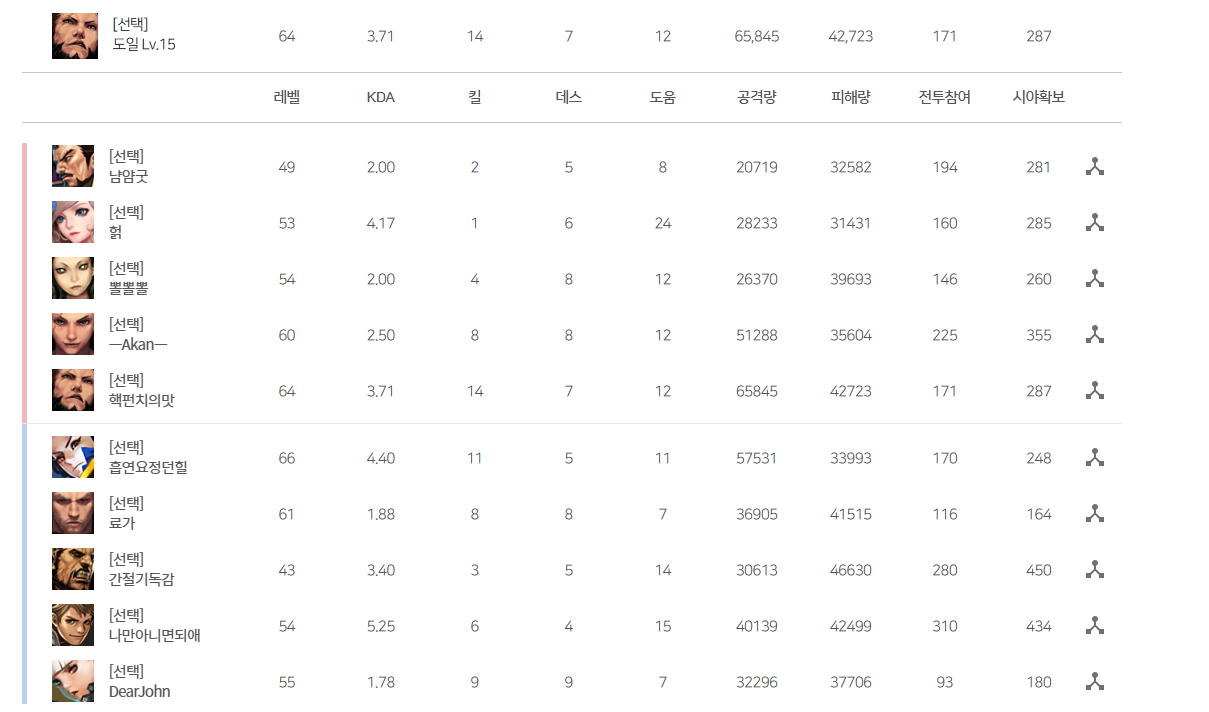1209x712 pixels.
Task: Open item tree icon for DearJohn
Action: pyautogui.click(x=1095, y=682)
